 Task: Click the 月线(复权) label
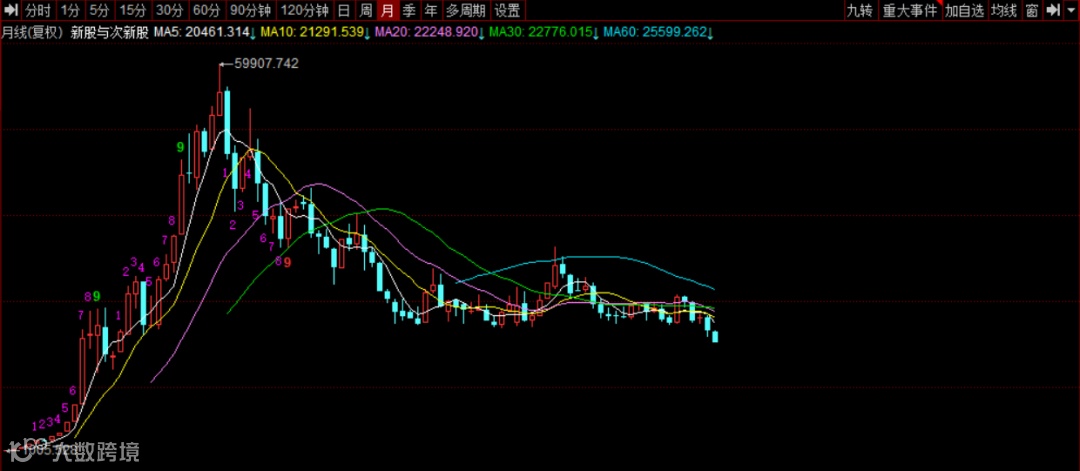coord(32,32)
